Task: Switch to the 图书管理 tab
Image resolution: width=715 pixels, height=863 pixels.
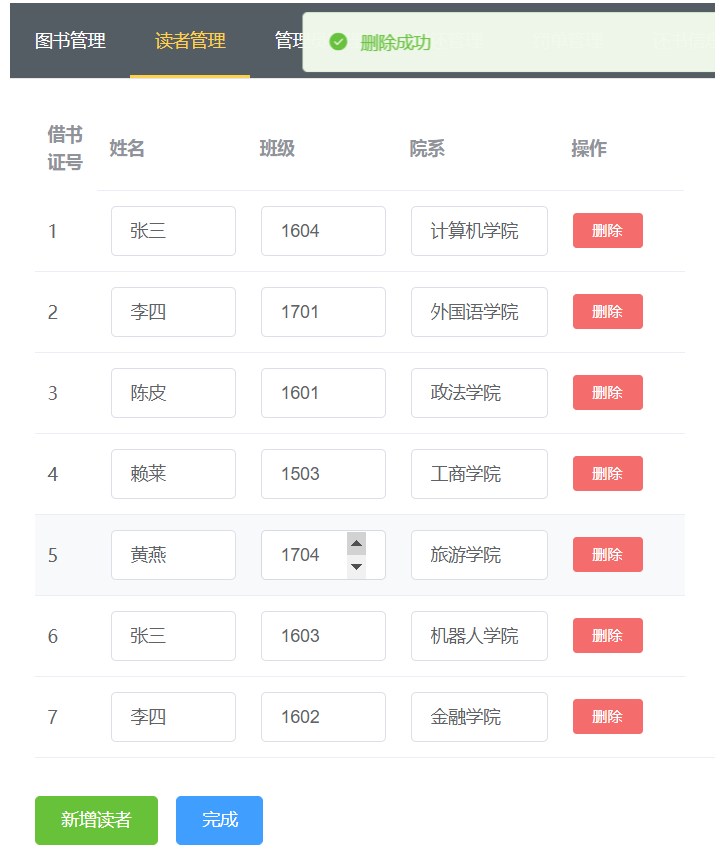Action: click(x=70, y=41)
